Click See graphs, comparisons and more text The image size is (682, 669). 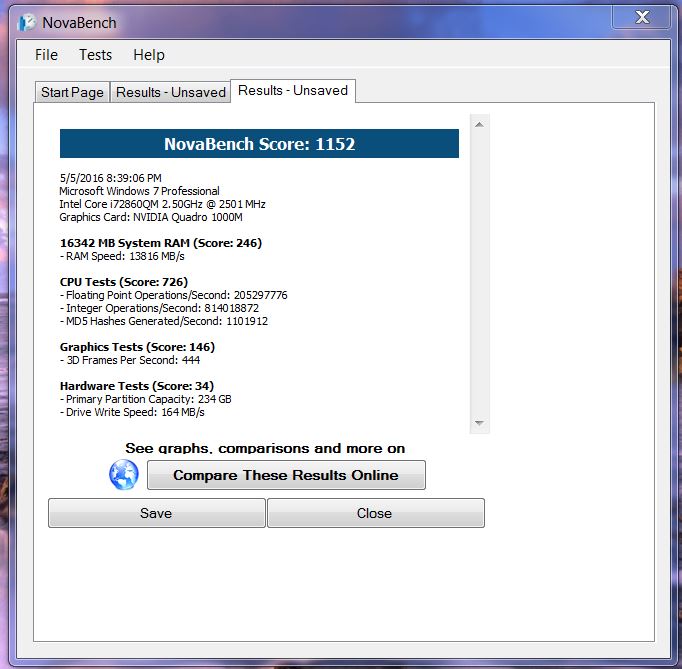[x=265, y=448]
